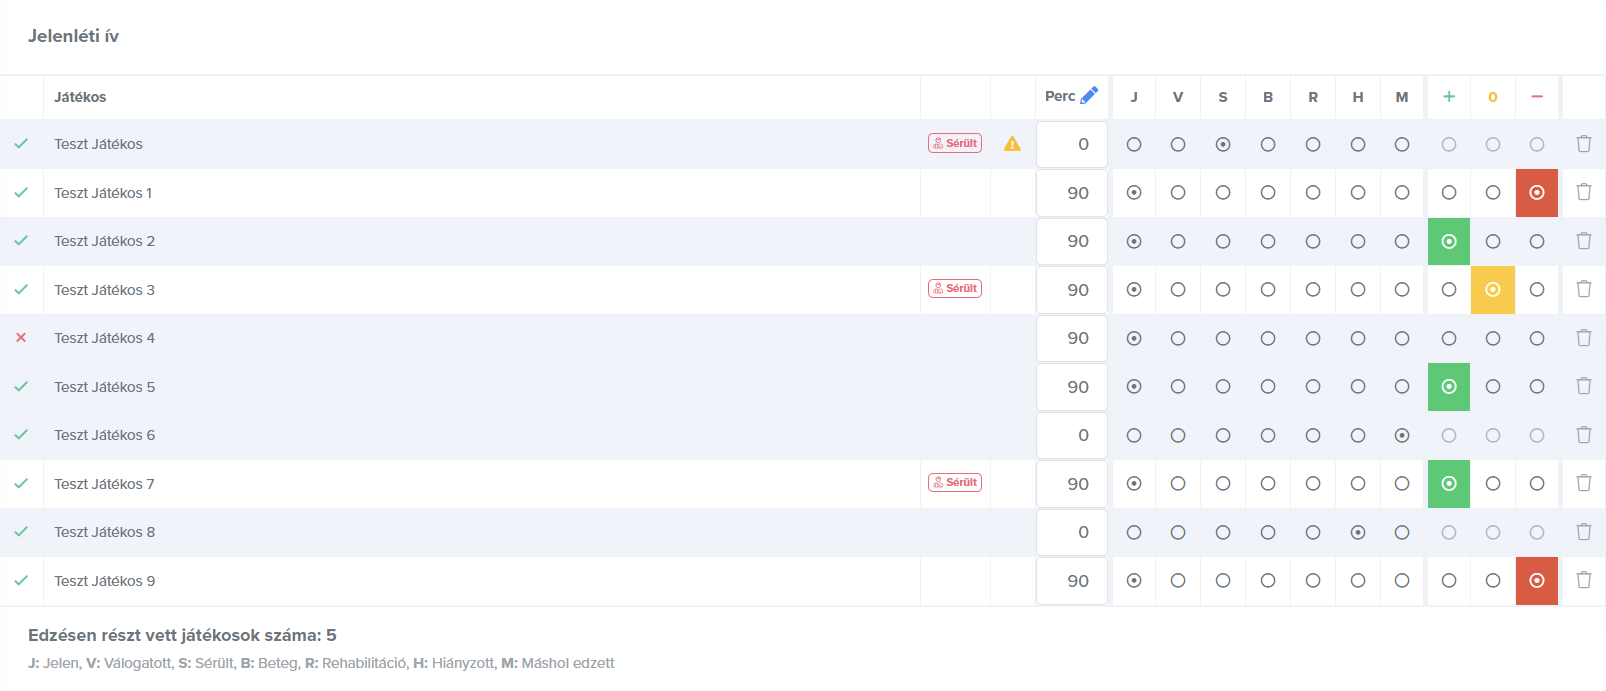Image resolution: width=1606 pixels, height=691 pixels.
Task: Click the trash icon for Teszt Játékos 1
Action: (1584, 192)
